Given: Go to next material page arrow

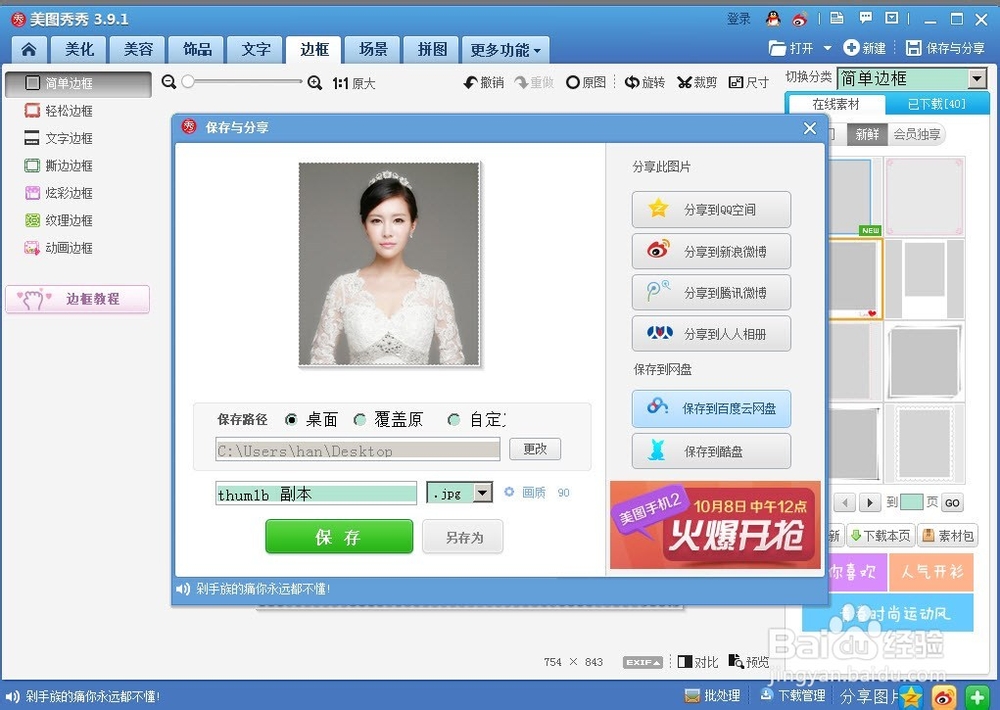Looking at the screenshot, I should pyautogui.click(x=869, y=503).
